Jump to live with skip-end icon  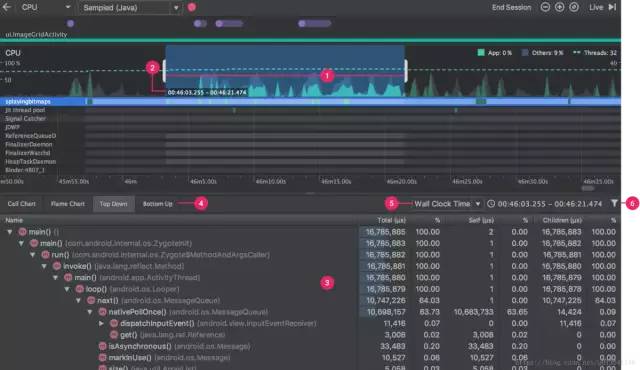click(612, 7)
